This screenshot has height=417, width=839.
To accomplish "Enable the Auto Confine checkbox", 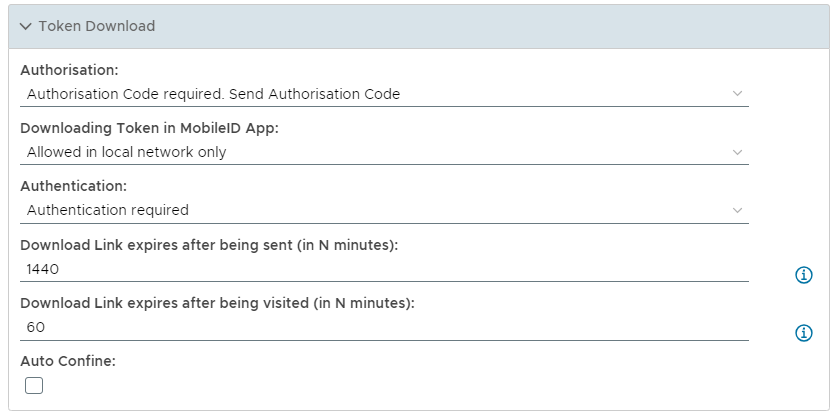I will click(x=34, y=385).
